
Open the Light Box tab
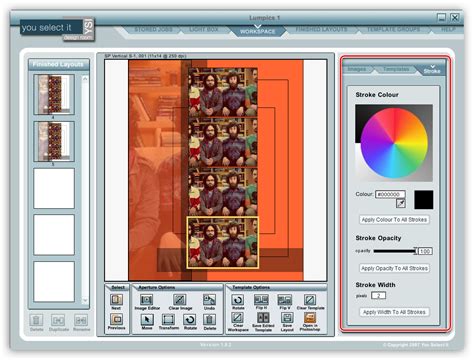204,29
